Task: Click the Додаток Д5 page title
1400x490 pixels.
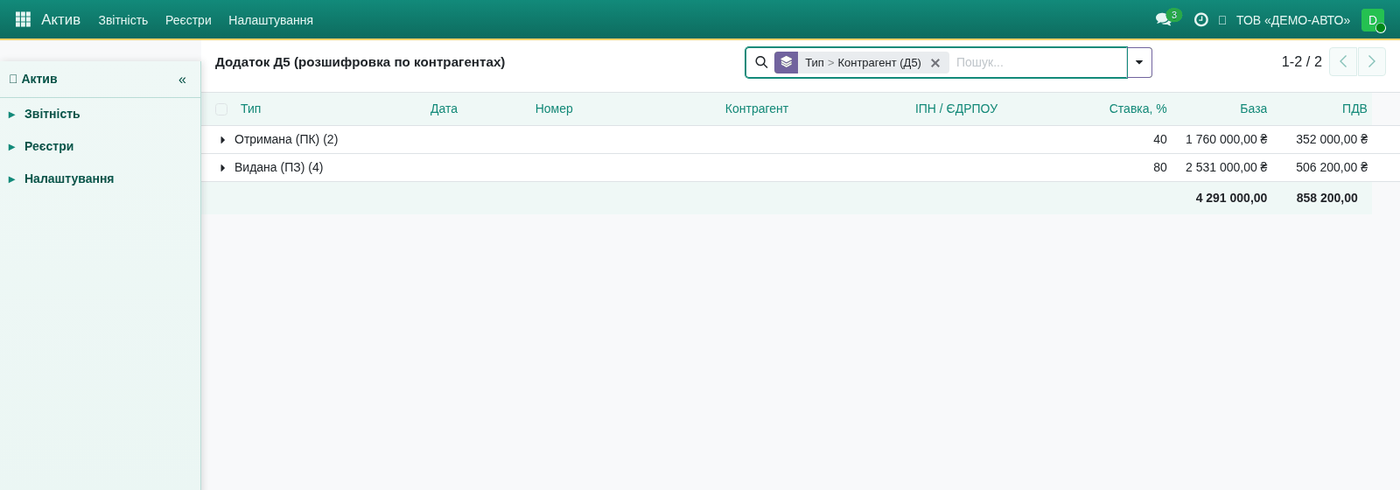Action: pos(360,62)
